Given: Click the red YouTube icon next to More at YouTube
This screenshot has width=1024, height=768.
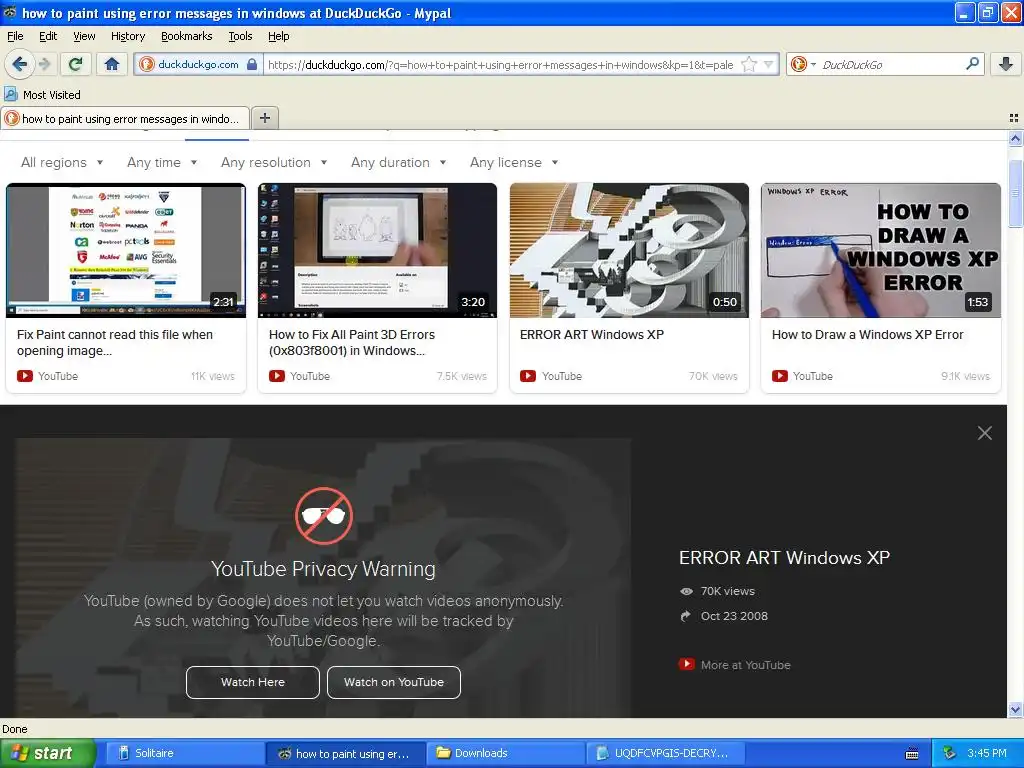Looking at the screenshot, I should (x=686, y=664).
